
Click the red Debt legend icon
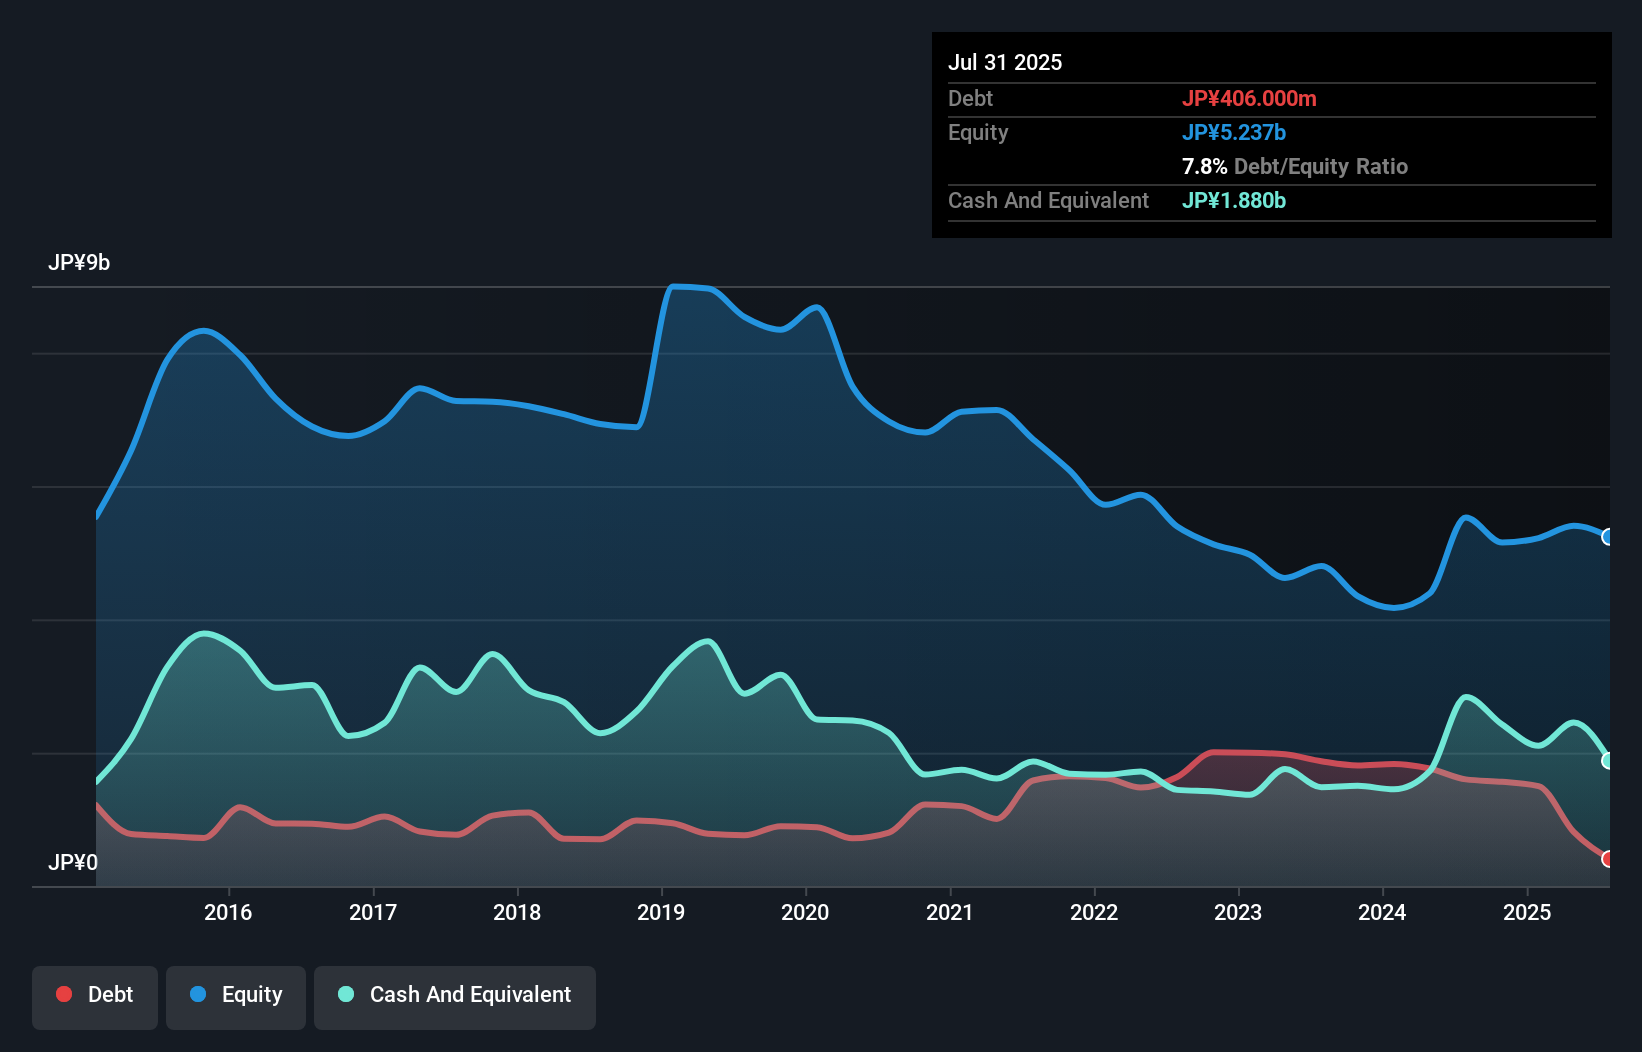point(62,995)
